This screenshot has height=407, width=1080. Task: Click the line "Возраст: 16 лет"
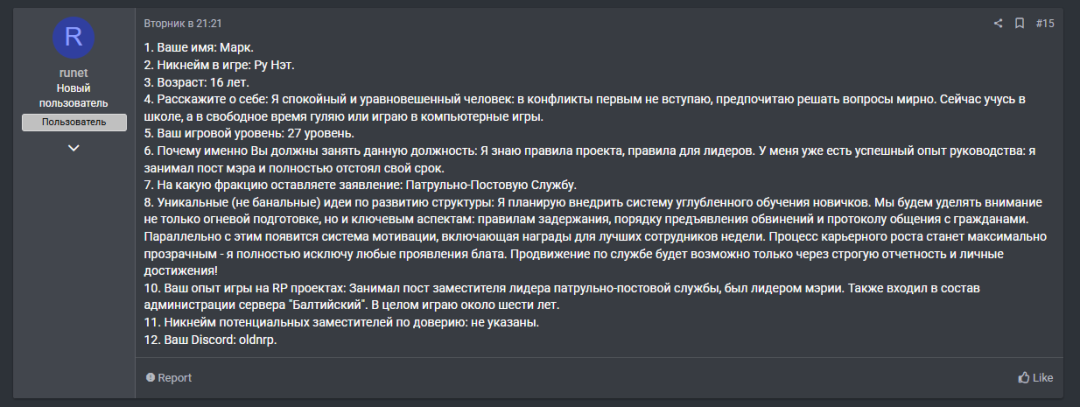[x=197, y=82]
